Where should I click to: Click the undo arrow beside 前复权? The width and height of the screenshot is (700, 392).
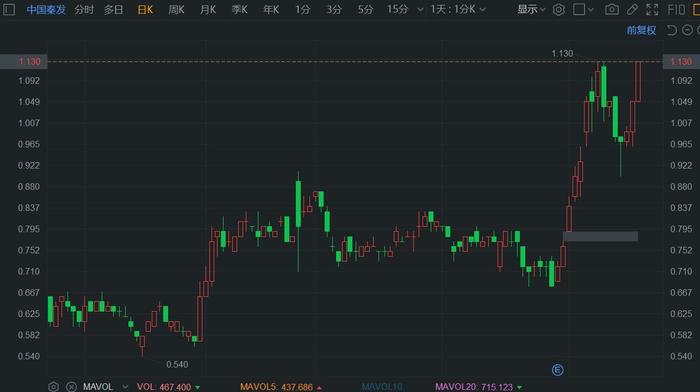tap(671, 30)
